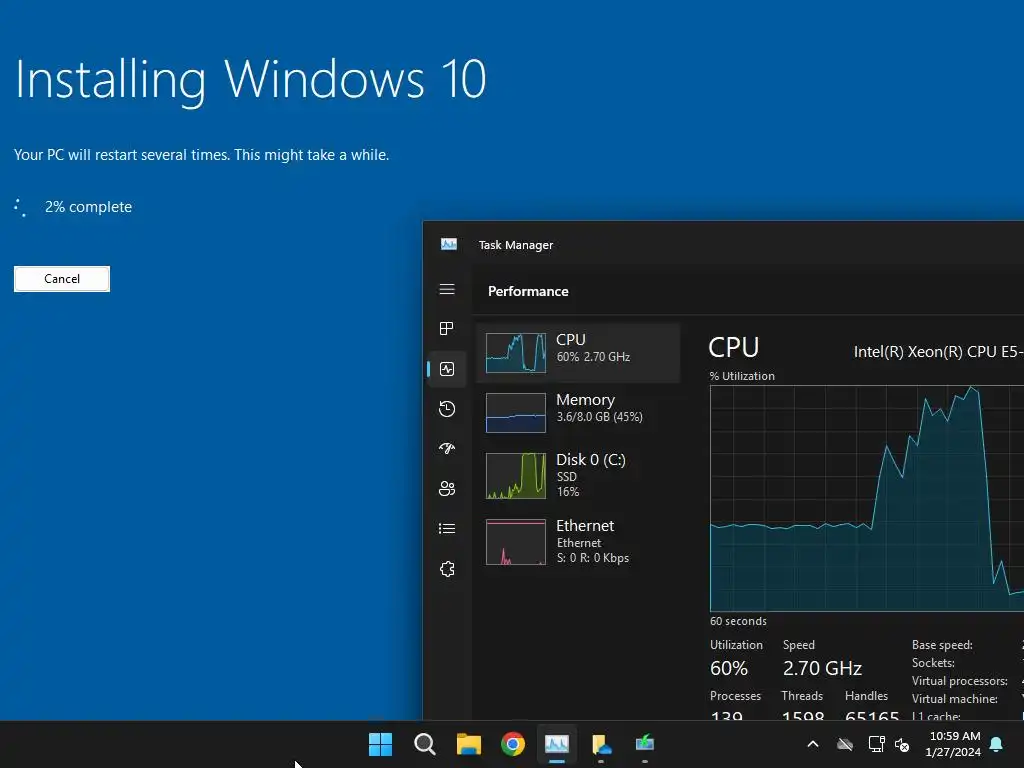The image size is (1024, 768).
Task: Select Performance page icon in sidebar
Action: (x=447, y=369)
